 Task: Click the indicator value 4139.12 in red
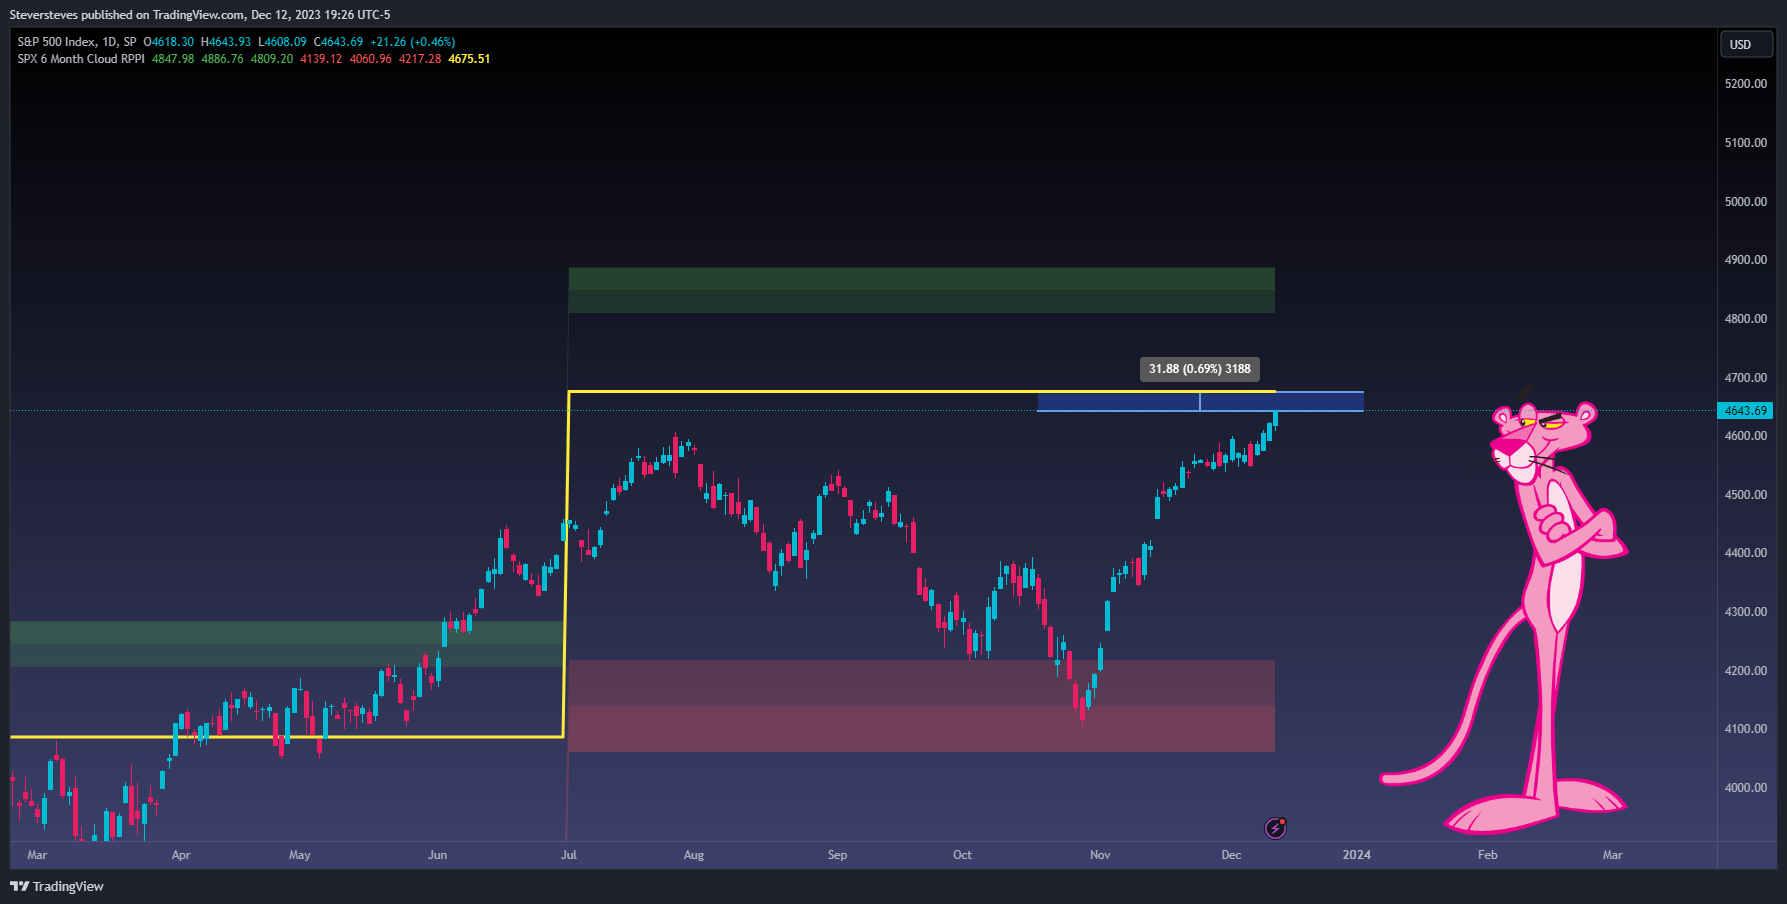click(321, 59)
